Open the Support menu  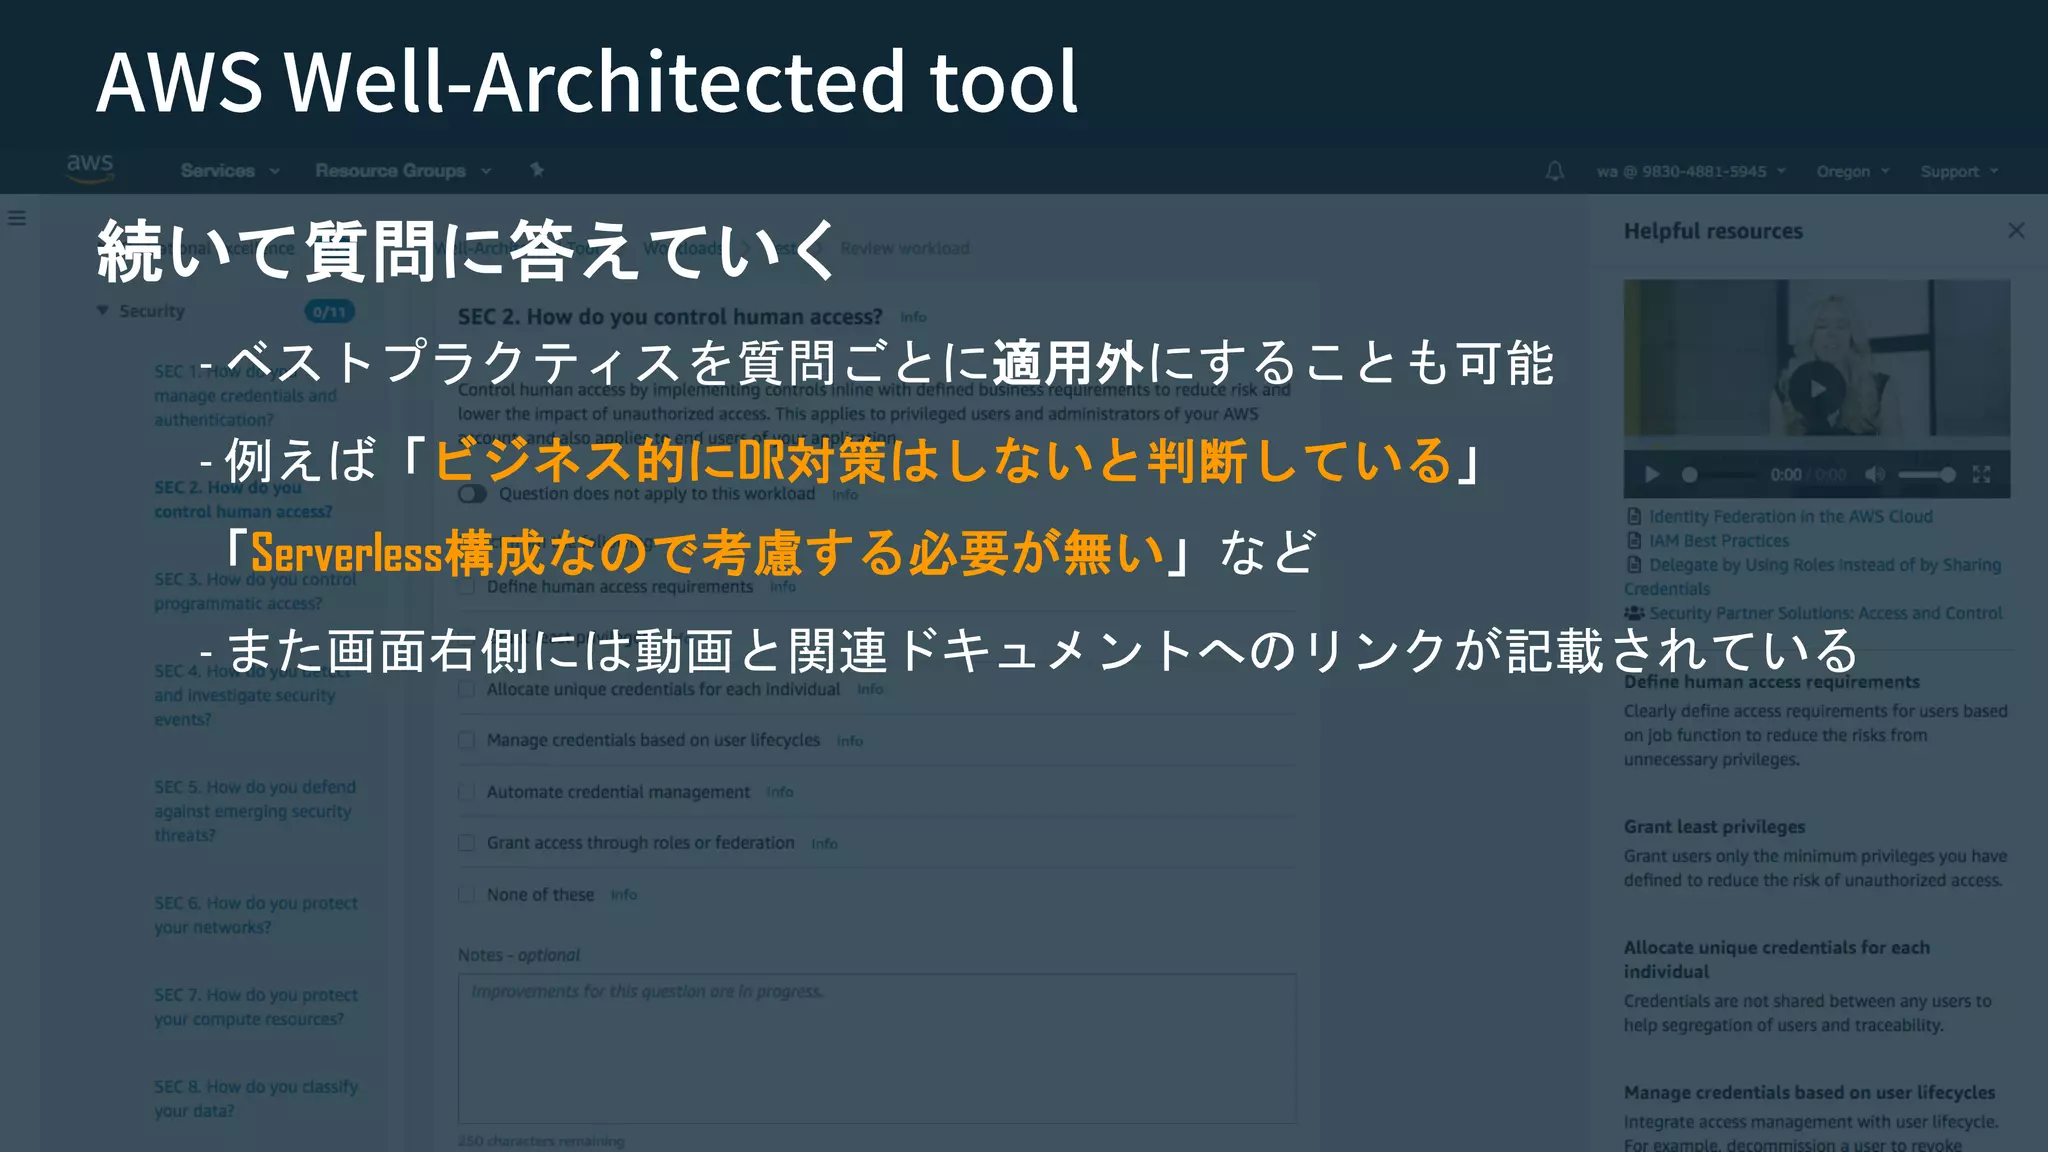1958,171
